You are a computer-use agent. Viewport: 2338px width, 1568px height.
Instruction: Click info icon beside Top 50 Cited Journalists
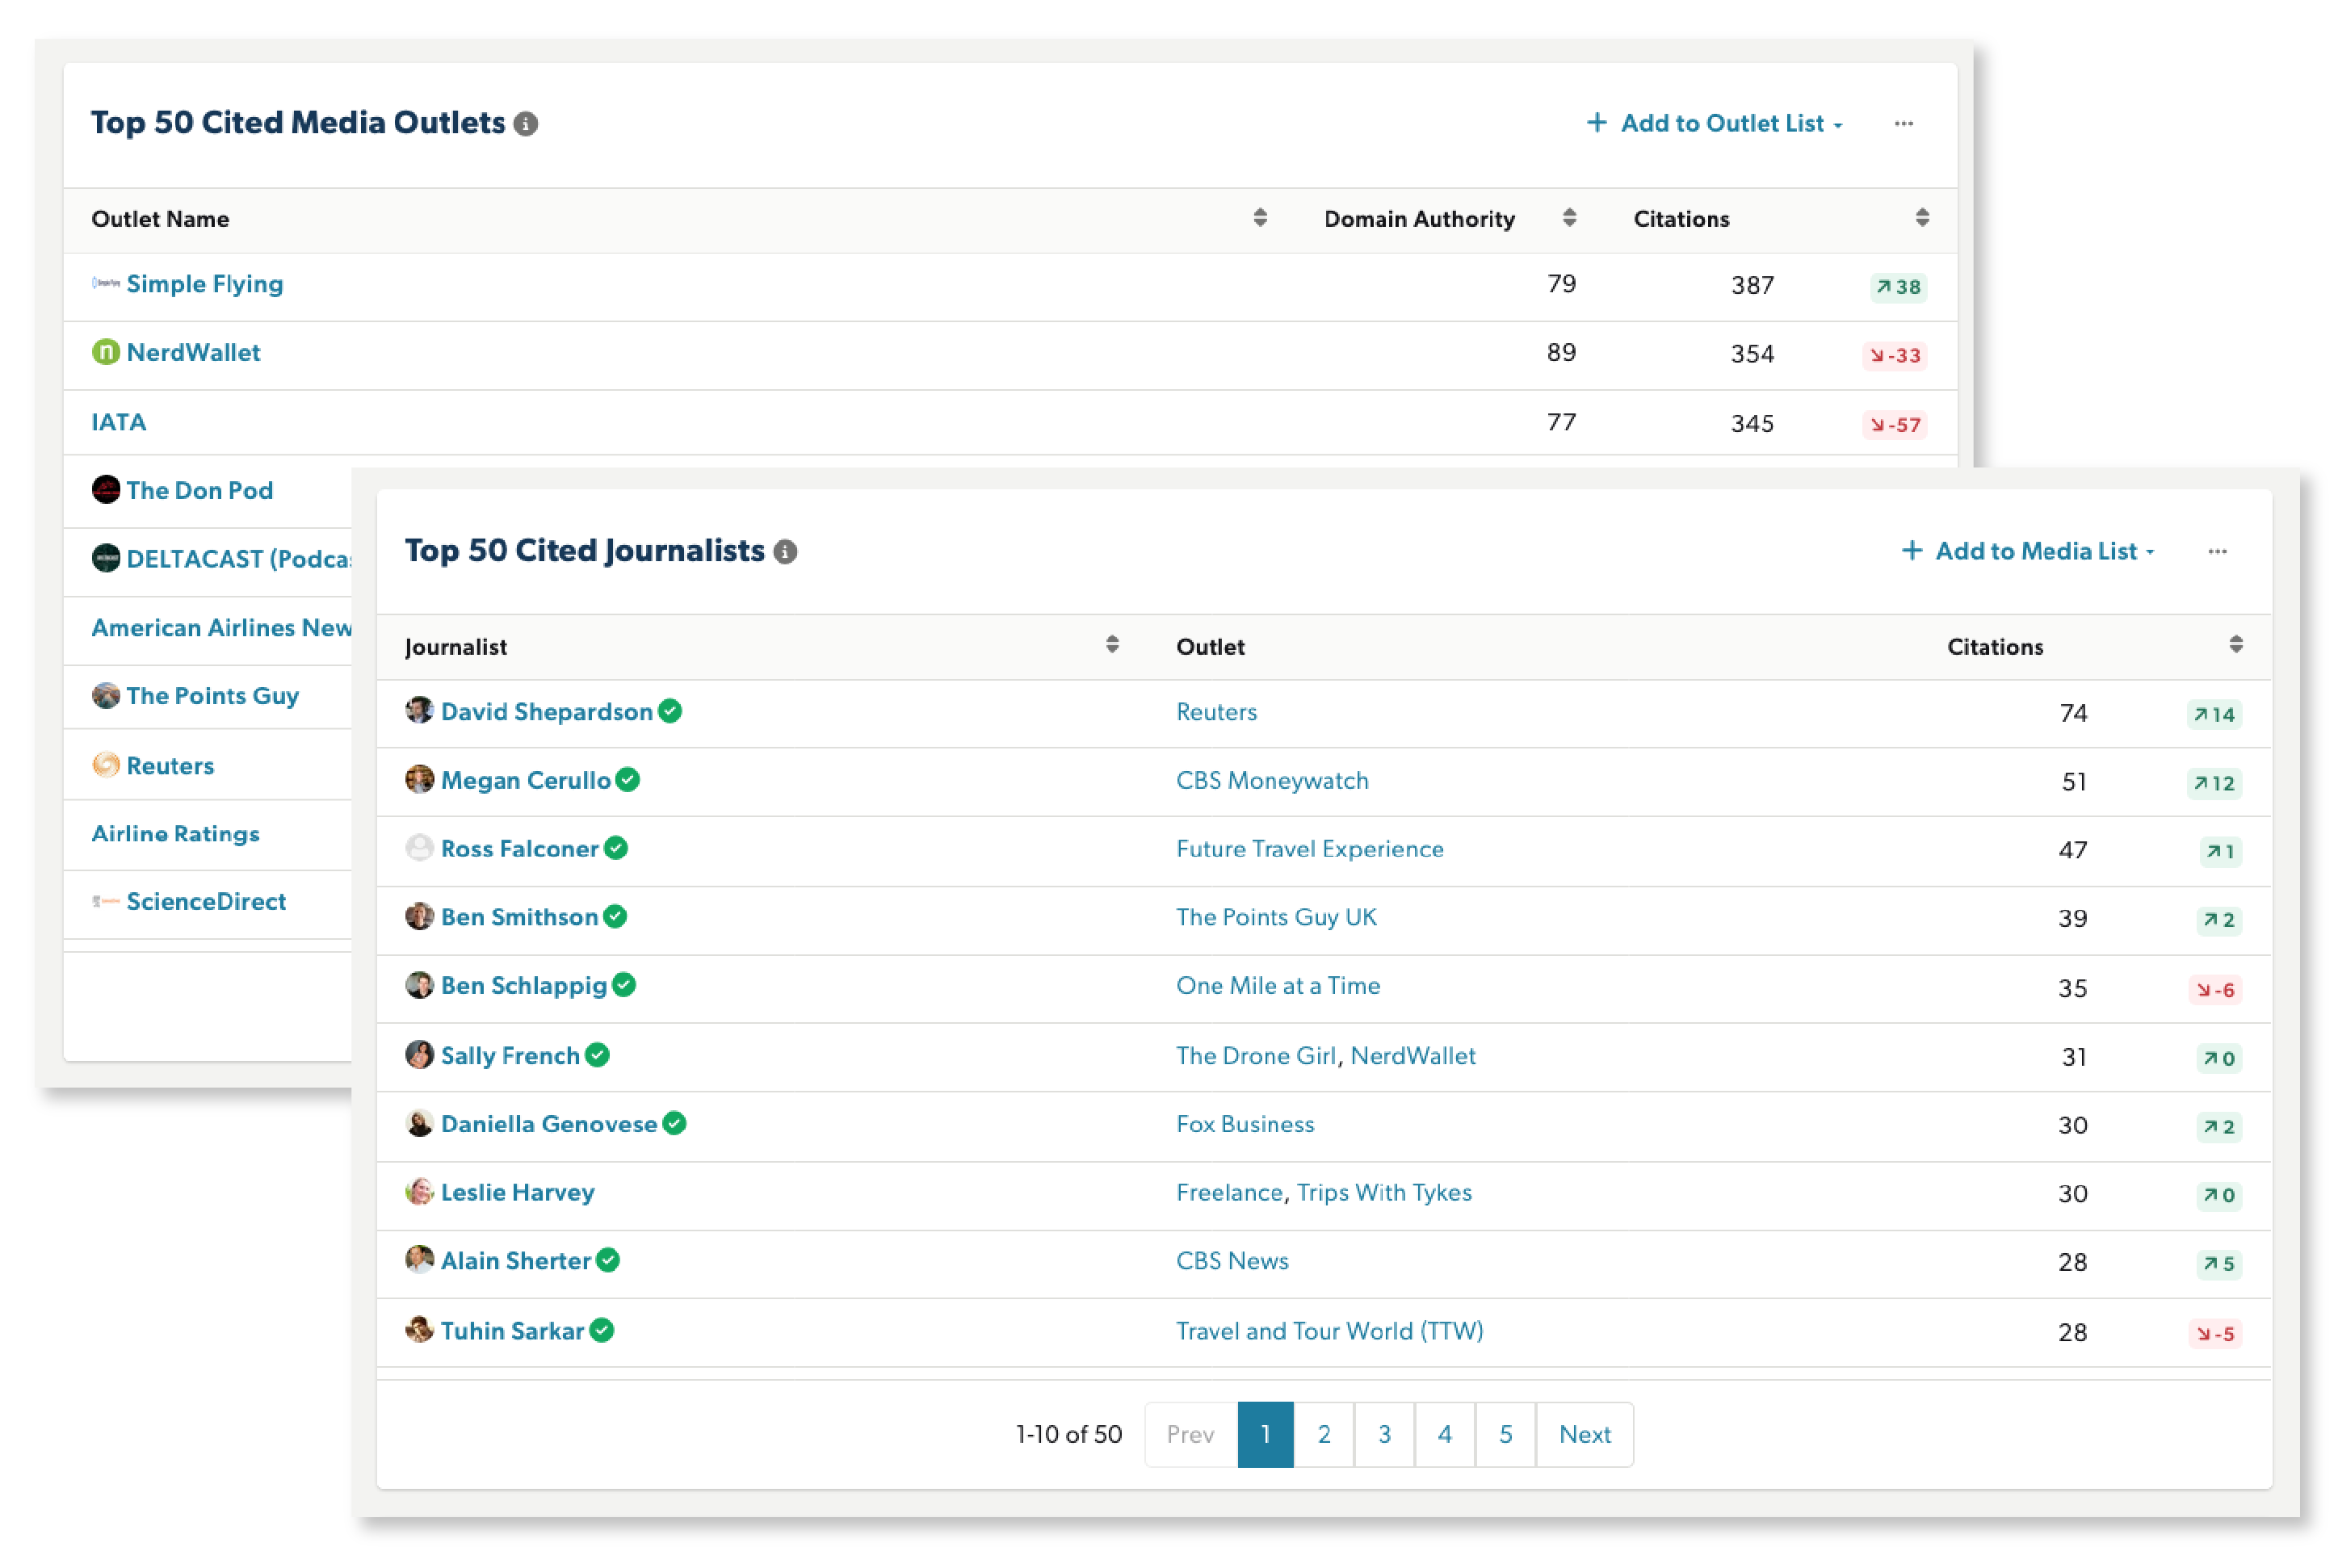[786, 552]
